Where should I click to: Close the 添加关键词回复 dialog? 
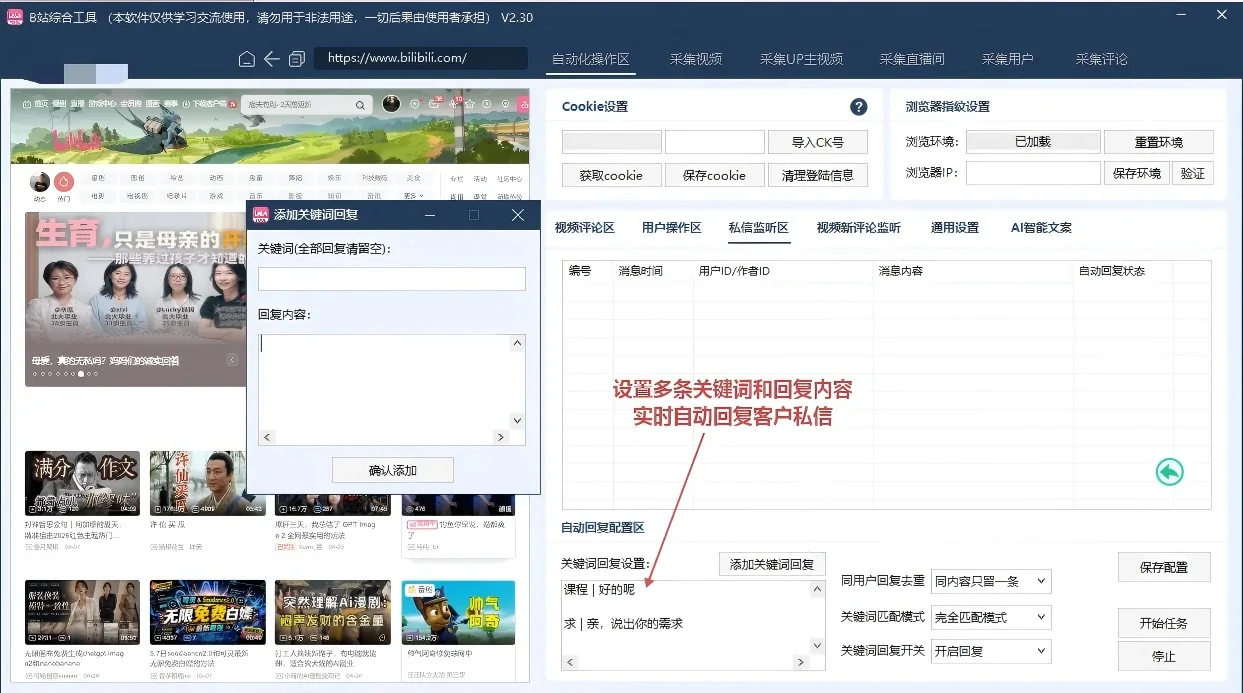pos(518,215)
